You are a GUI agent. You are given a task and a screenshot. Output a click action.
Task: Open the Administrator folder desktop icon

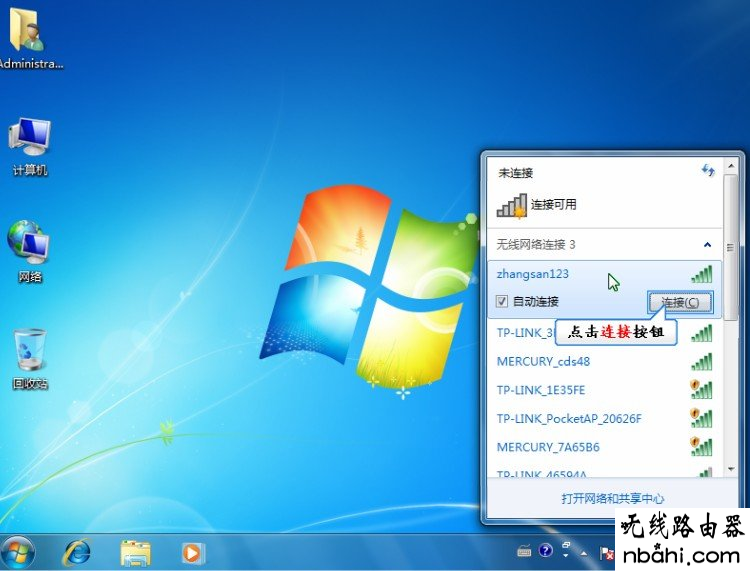click(28, 38)
